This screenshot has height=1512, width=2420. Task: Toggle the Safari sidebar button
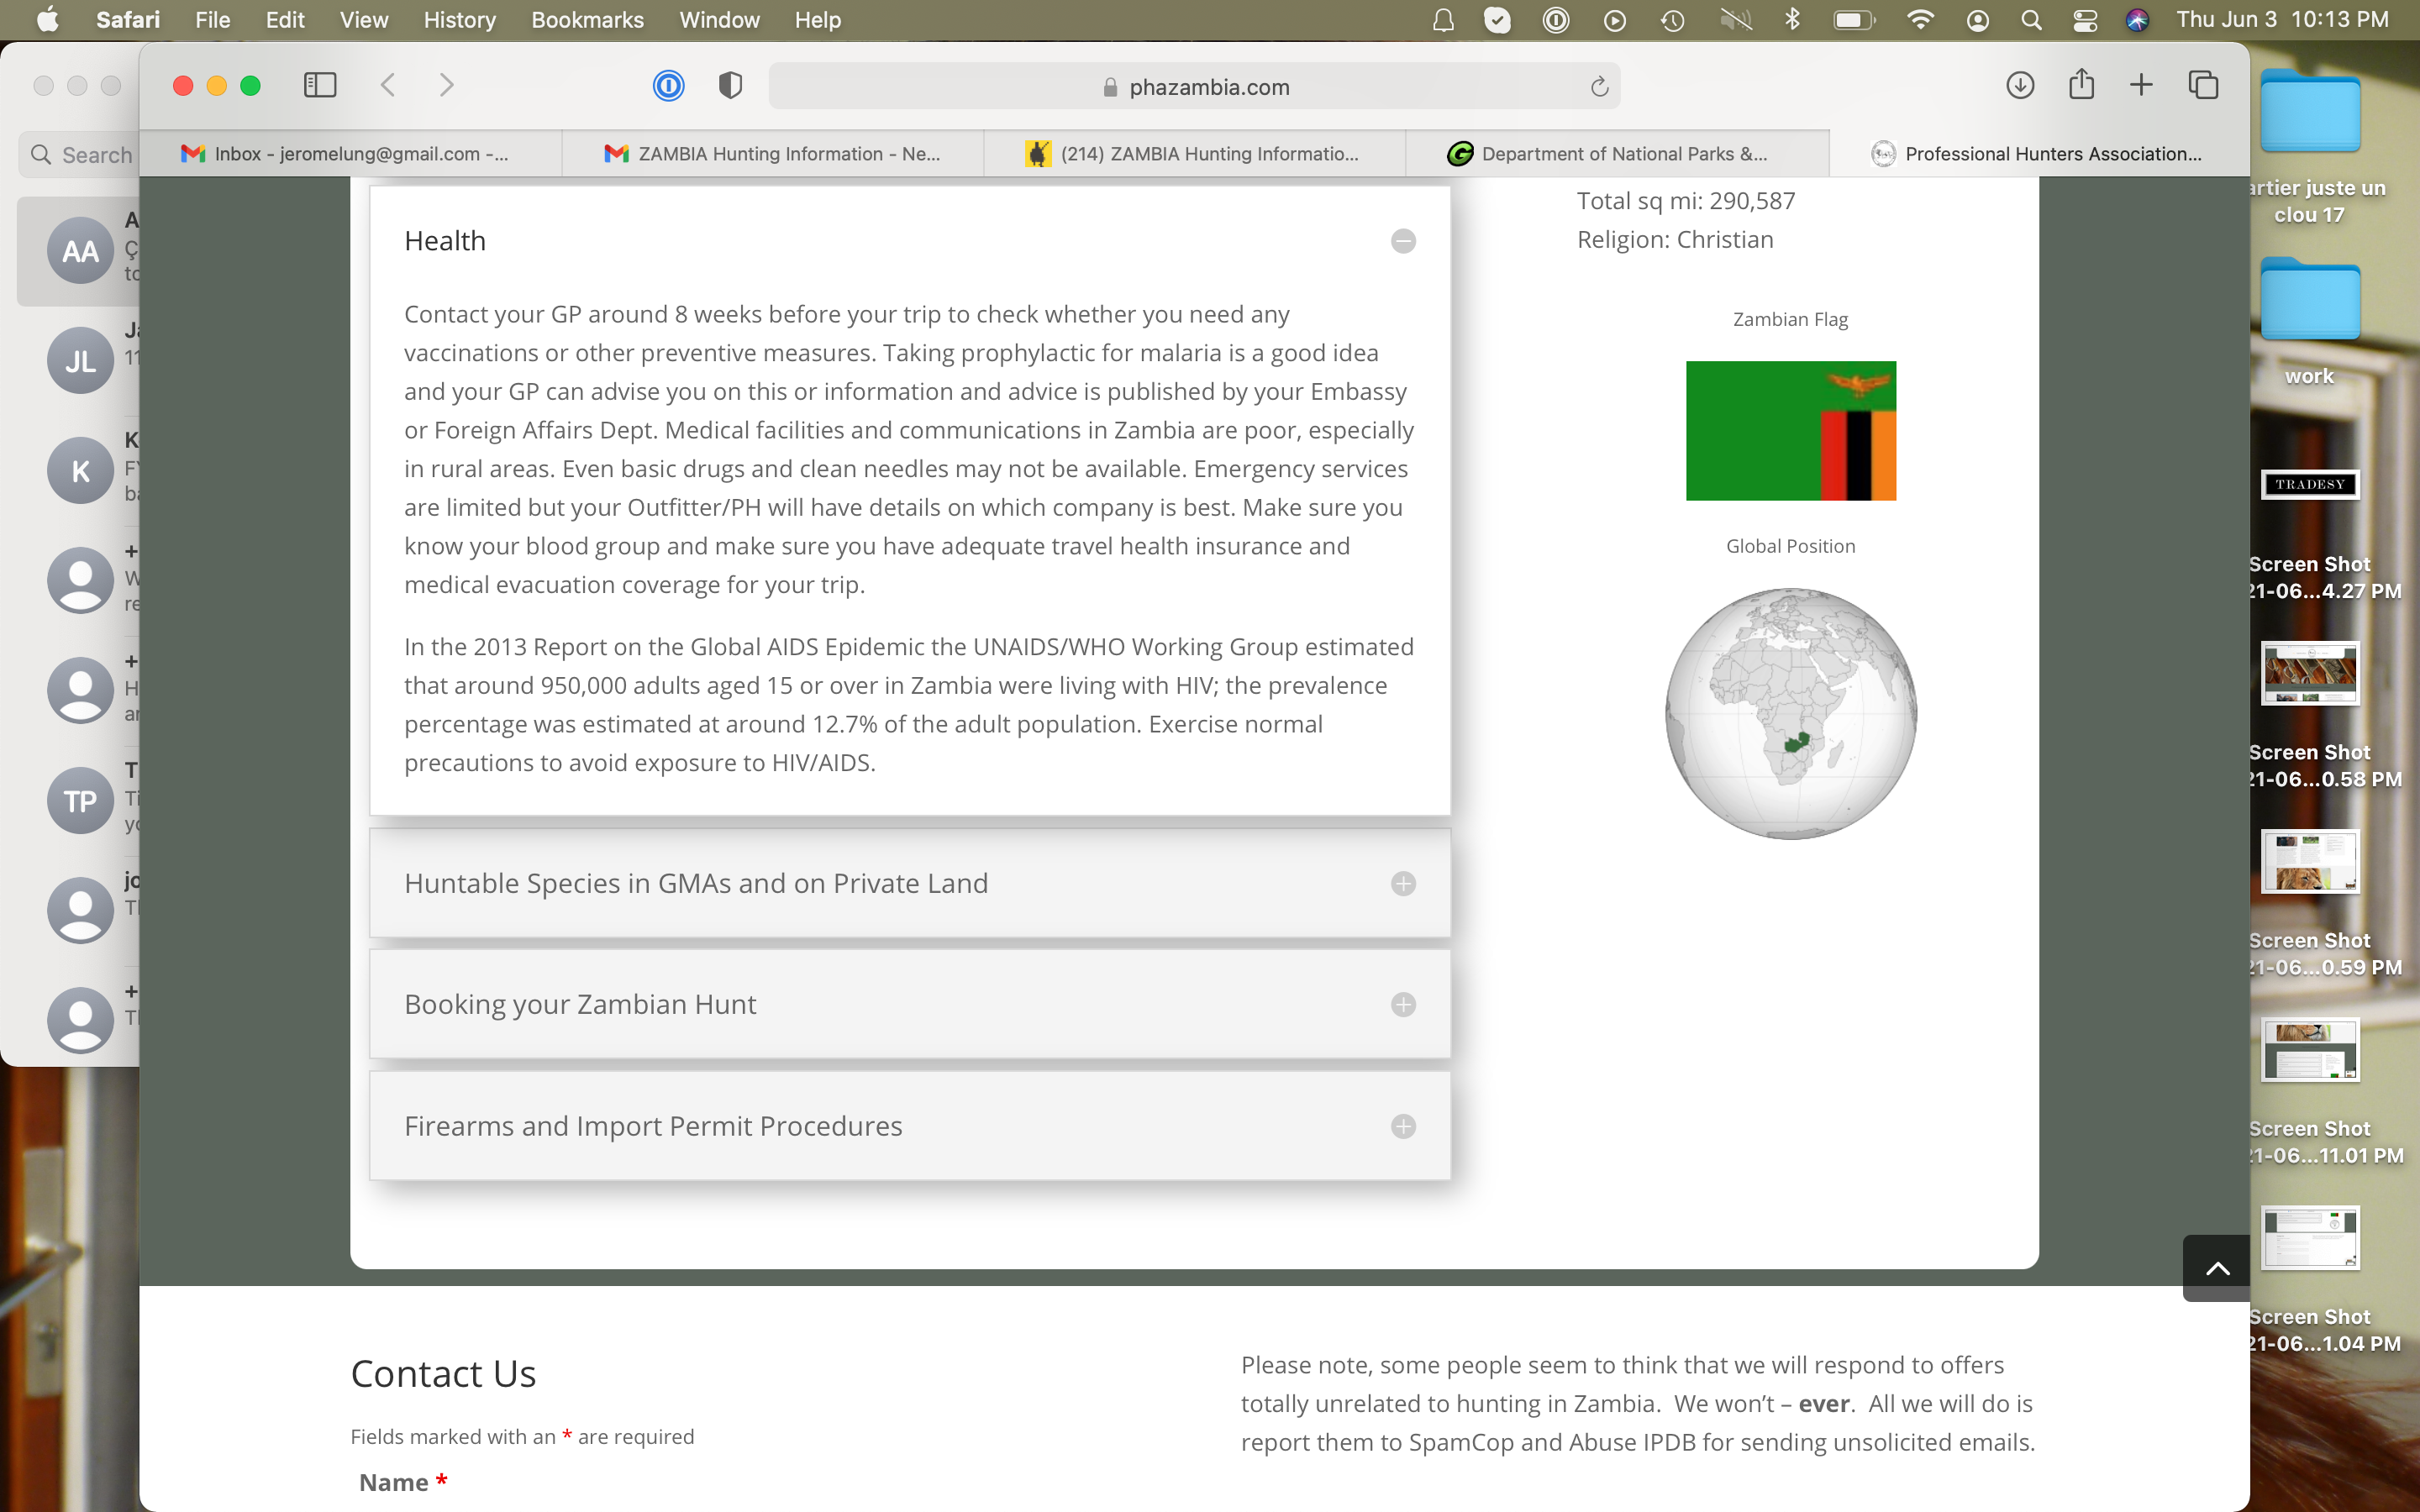point(320,86)
